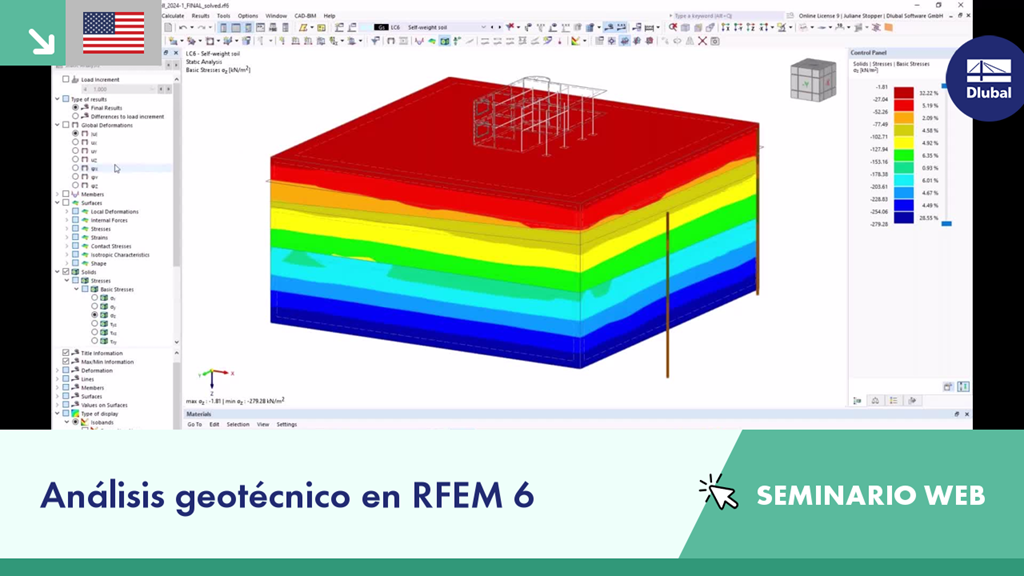Open the CAD-BIM menu

coord(305,16)
